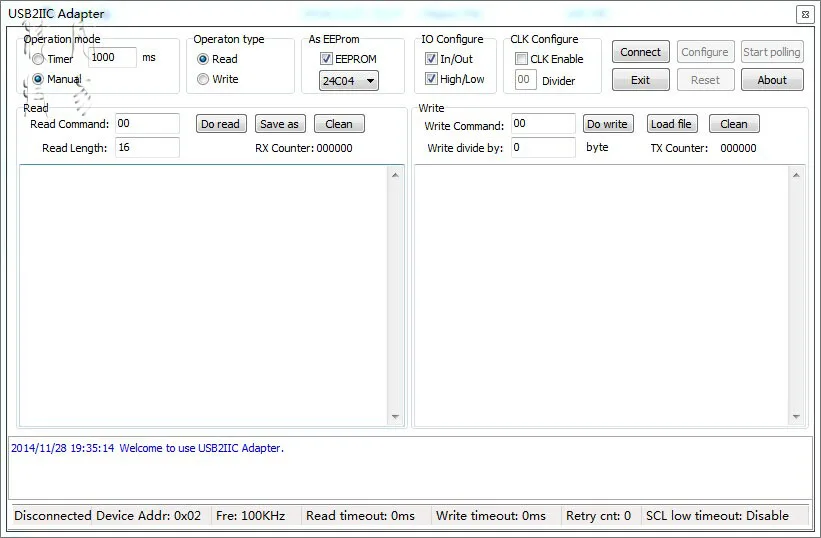The height and width of the screenshot is (538, 821).
Task: Select the Read operation type
Action: [x=203, y=59]
